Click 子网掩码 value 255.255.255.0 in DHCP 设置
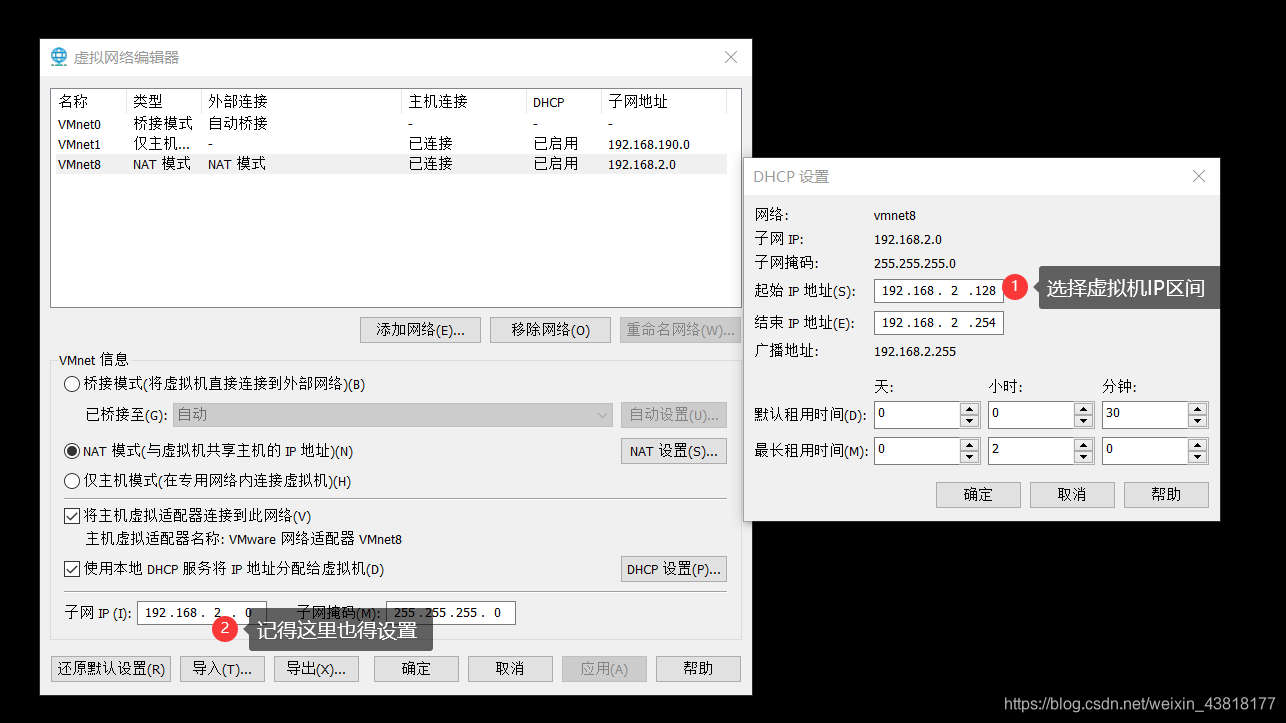This screenshot has height=723, width=1286. click(915, 264)
